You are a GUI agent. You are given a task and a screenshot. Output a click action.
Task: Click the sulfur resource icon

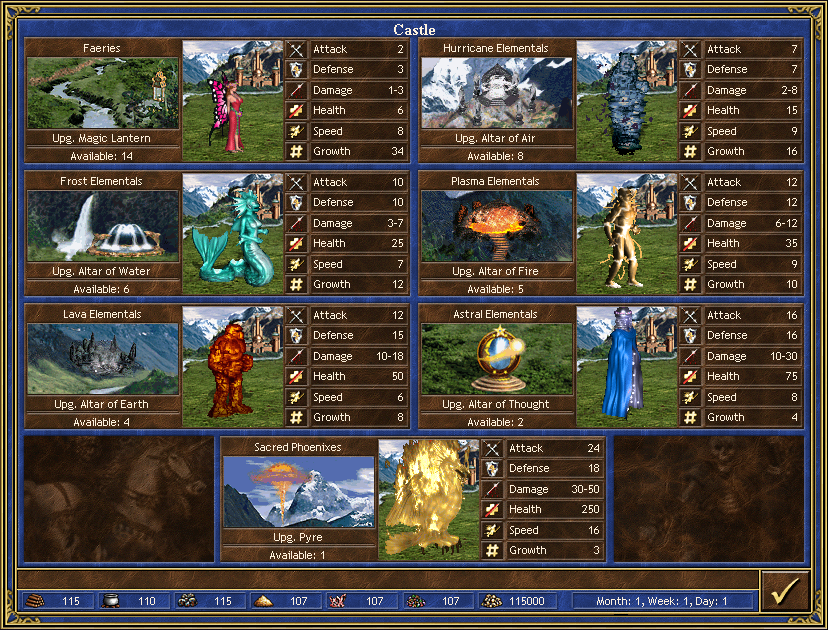pos(262,601)
